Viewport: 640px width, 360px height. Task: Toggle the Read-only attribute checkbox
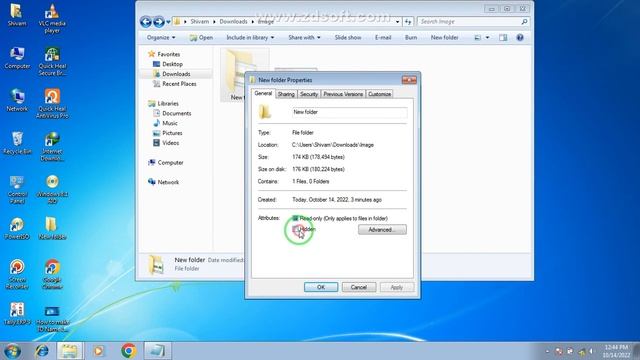coord(296,218)
